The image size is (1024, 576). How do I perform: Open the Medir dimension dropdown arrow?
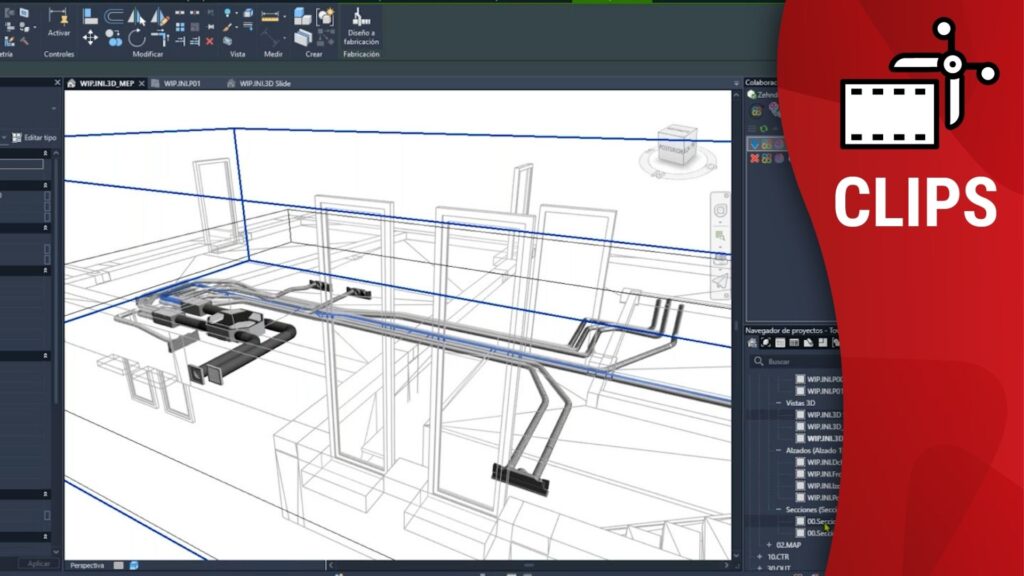coord(284,17)
